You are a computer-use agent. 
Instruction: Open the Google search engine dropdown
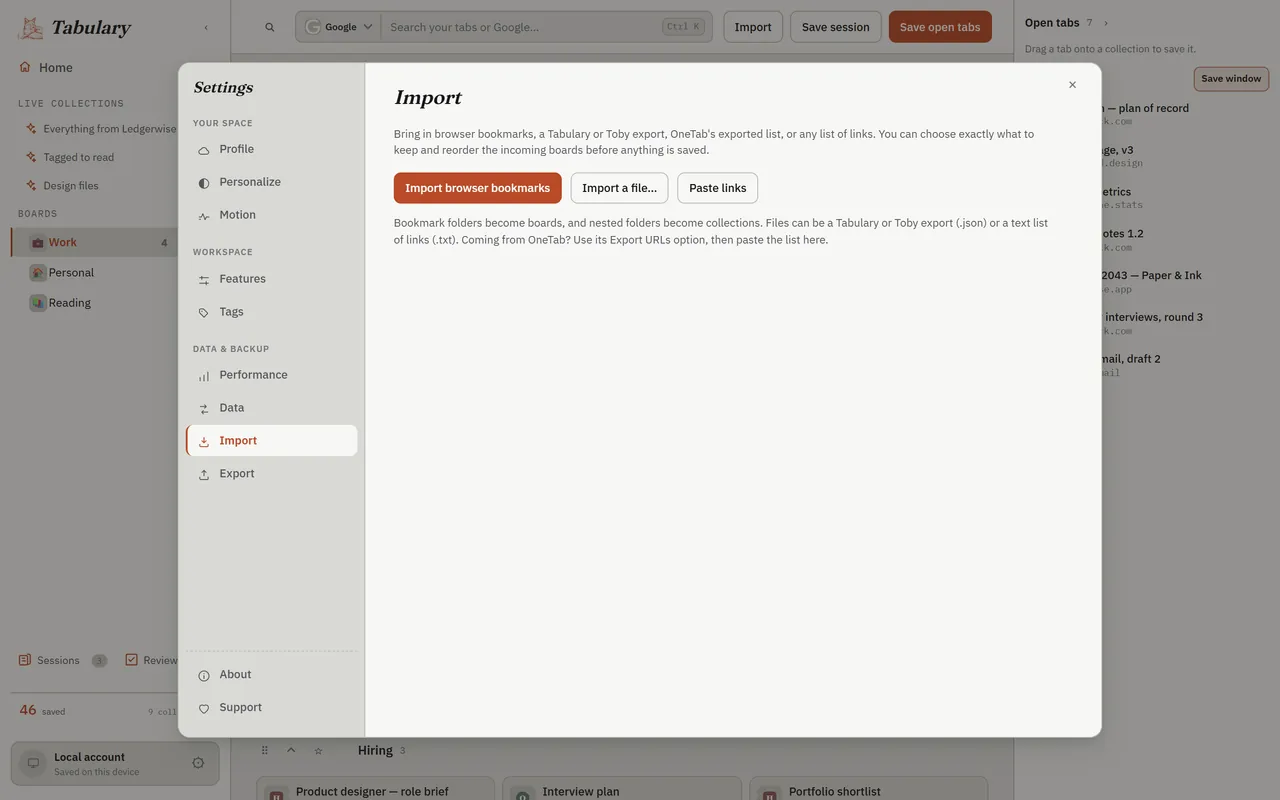click(339, 27)
